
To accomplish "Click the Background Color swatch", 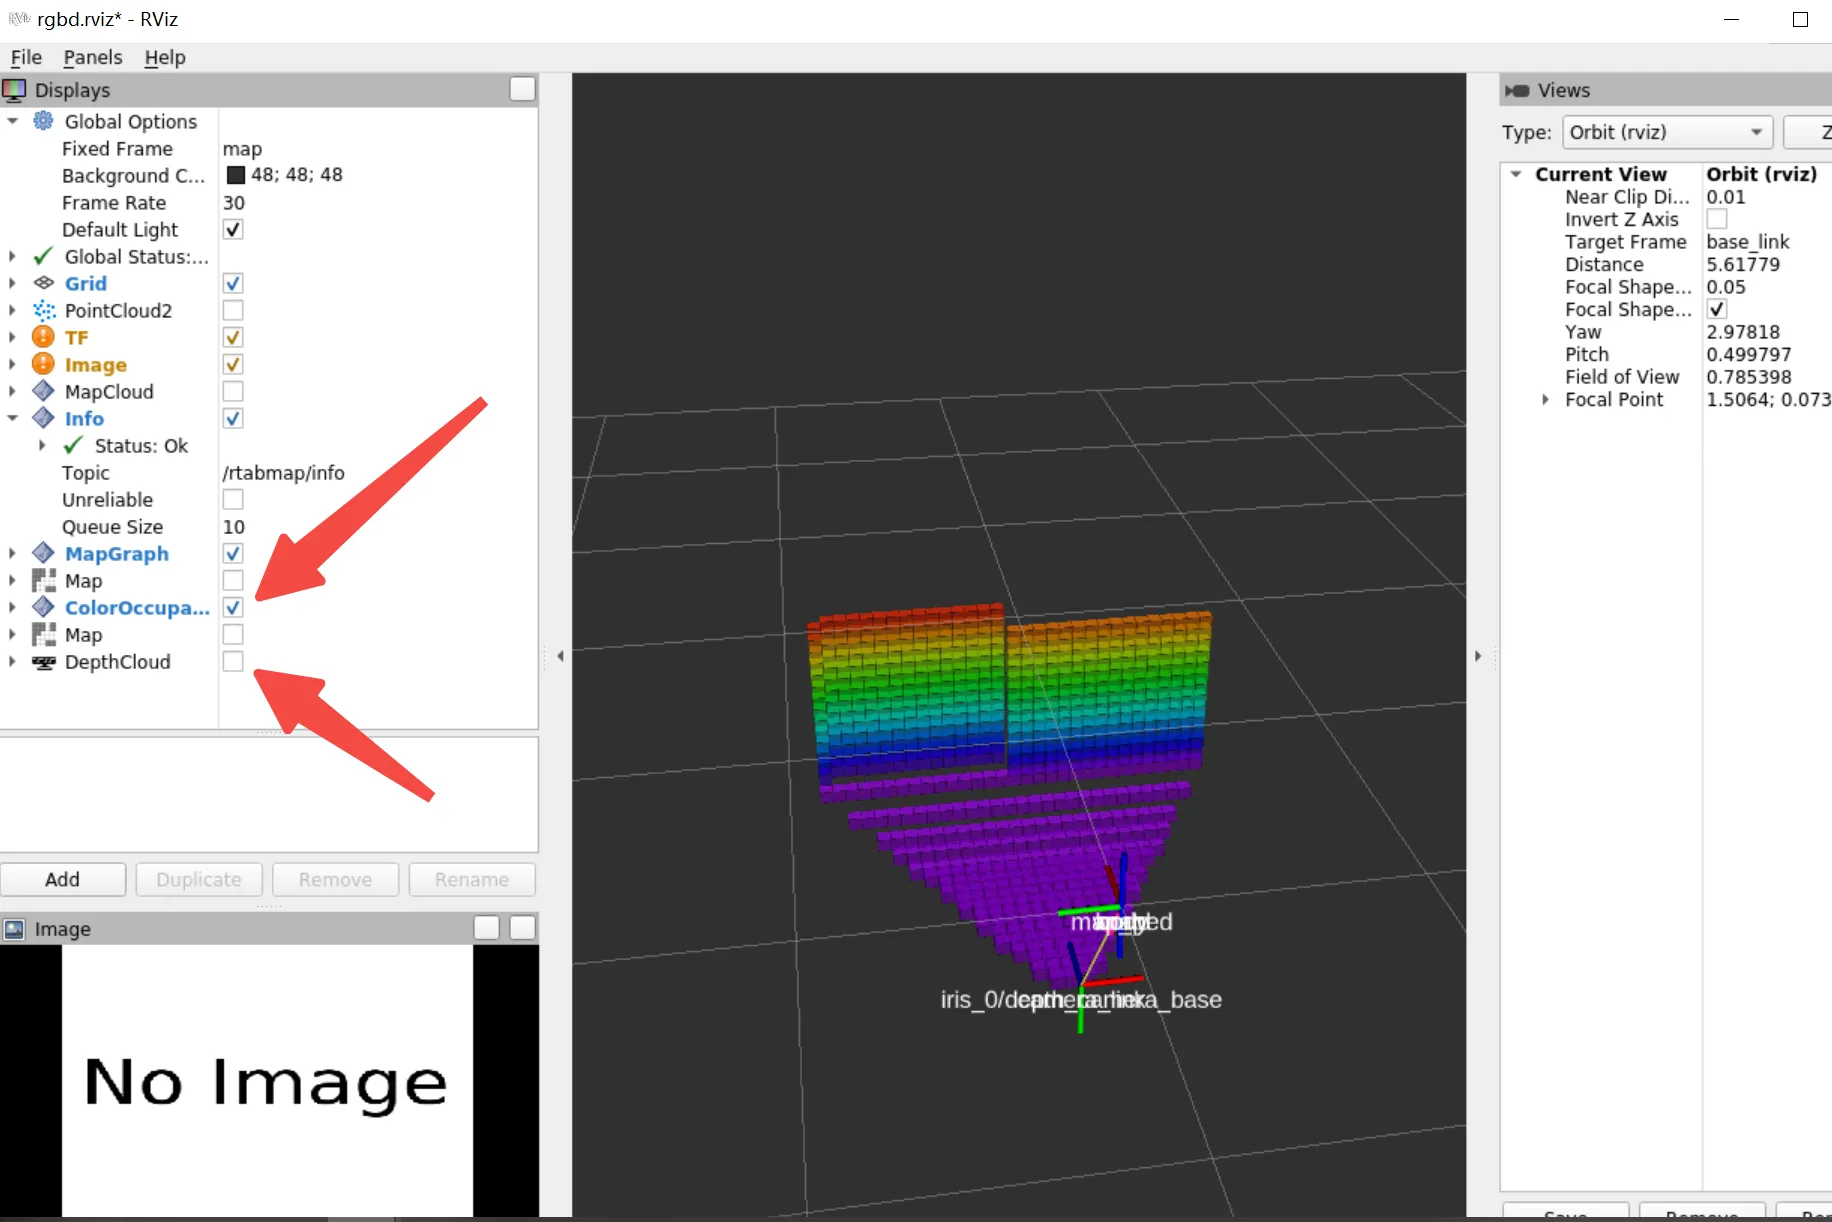I will point(236,175).
